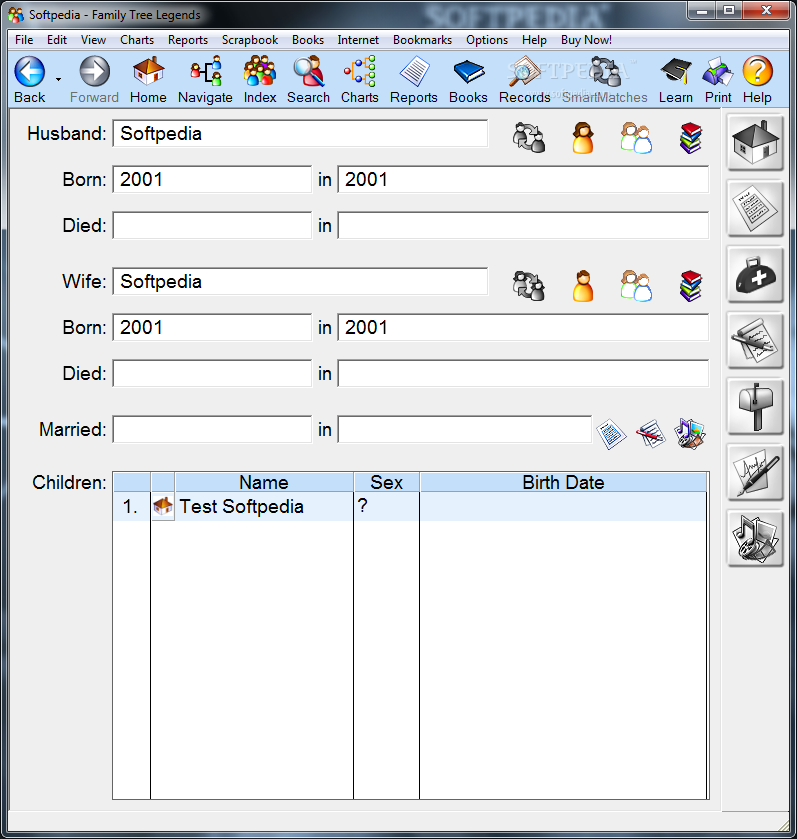Click wife's SmartMatches icon

tap(528, 286)
